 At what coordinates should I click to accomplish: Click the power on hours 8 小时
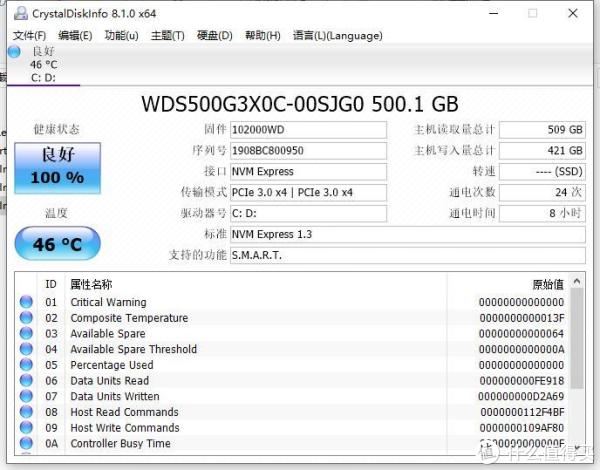(x=542, y=213)
